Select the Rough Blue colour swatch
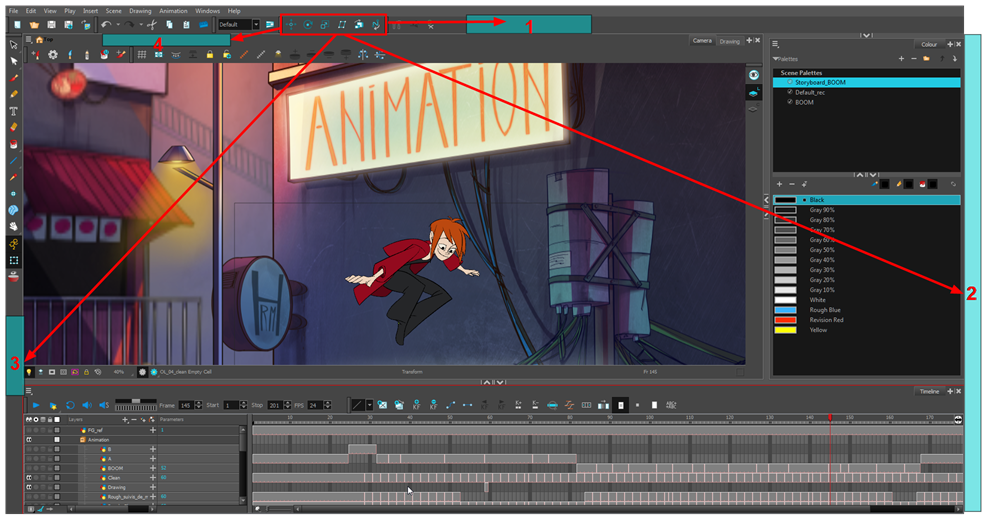This screenshot has height=520, width=987. click(785, 310)
